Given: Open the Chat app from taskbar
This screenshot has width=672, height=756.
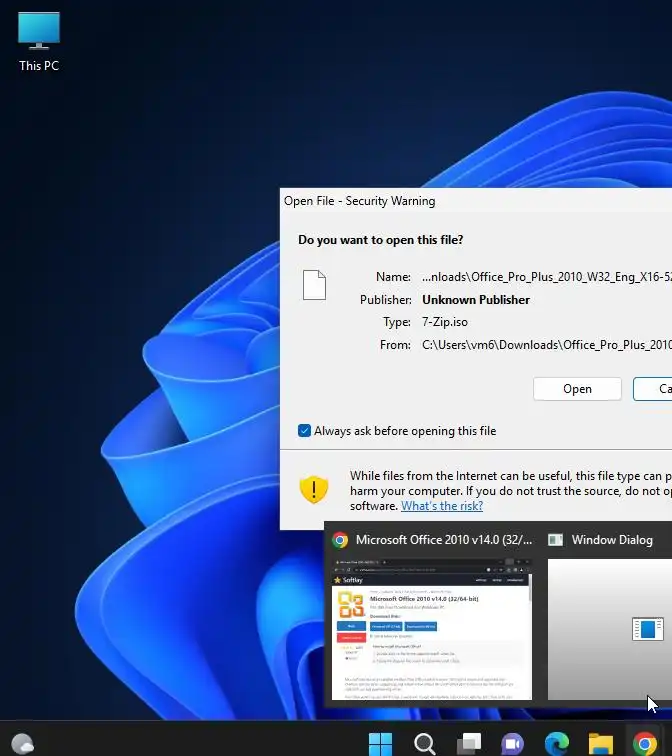Looking at the screenshot, I should tap(513, 743).
